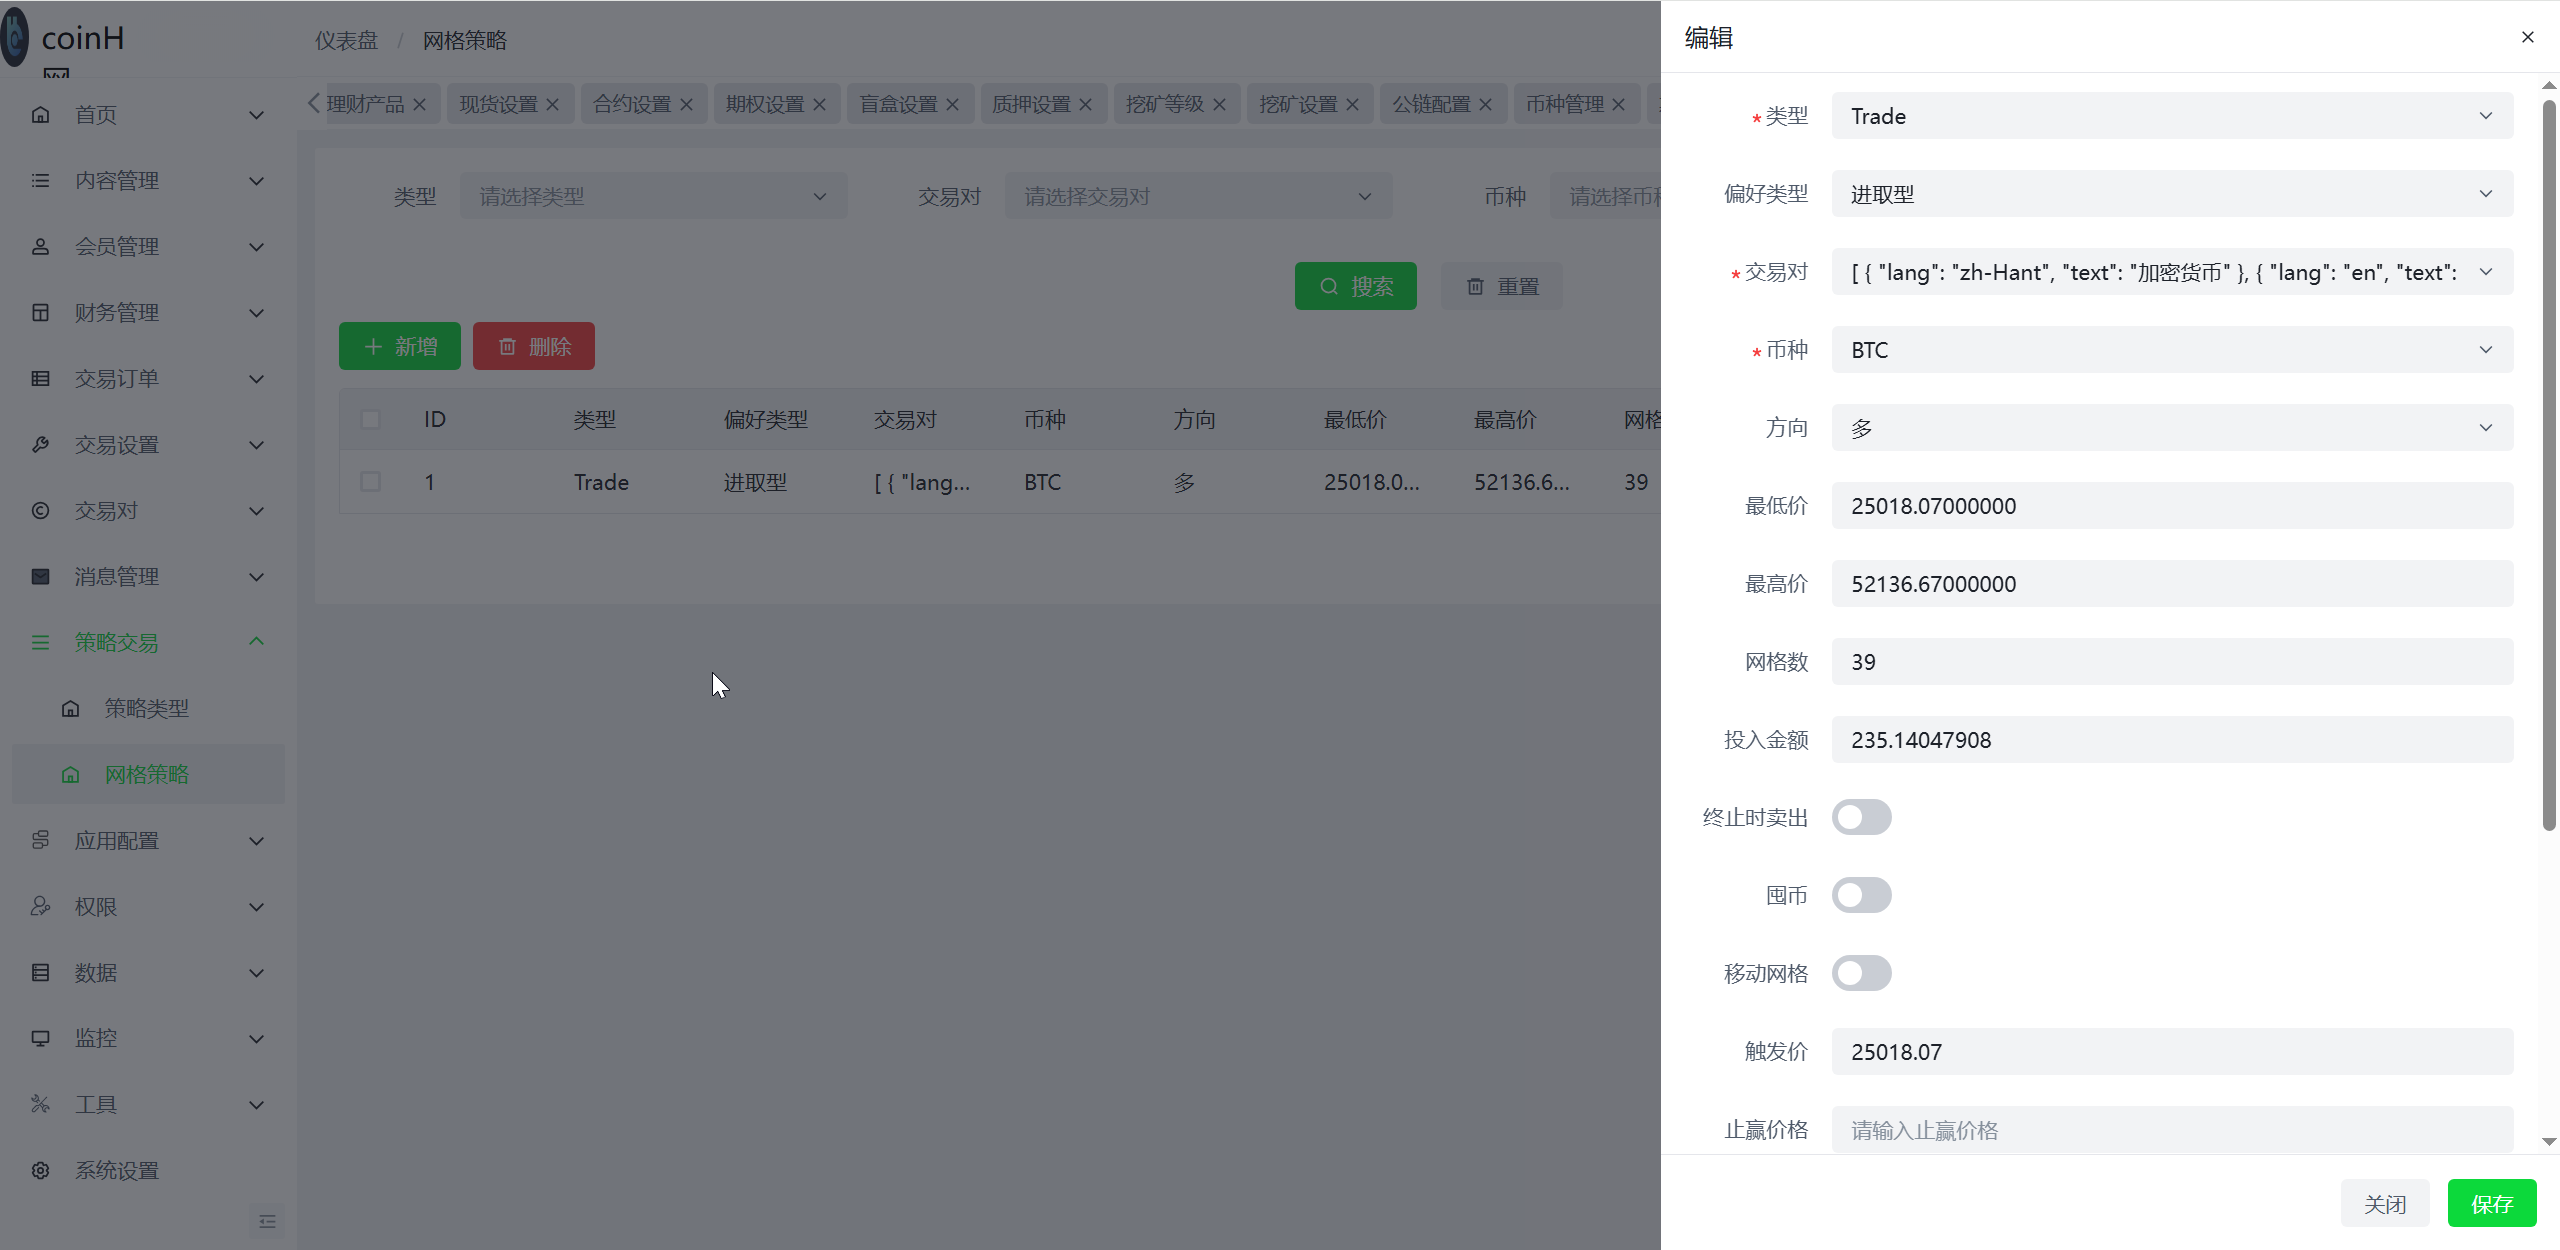Image resolution: width=2560 pixels, height=1250 pixels.
Task: Click the 保存 save button
Action: tap(2491, 1203)
